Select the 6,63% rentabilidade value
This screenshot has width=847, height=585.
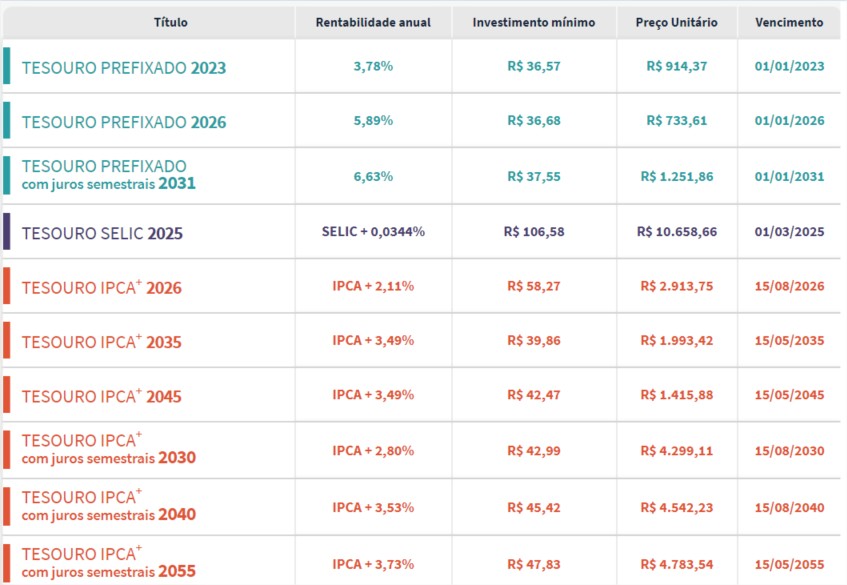(373, 176)
